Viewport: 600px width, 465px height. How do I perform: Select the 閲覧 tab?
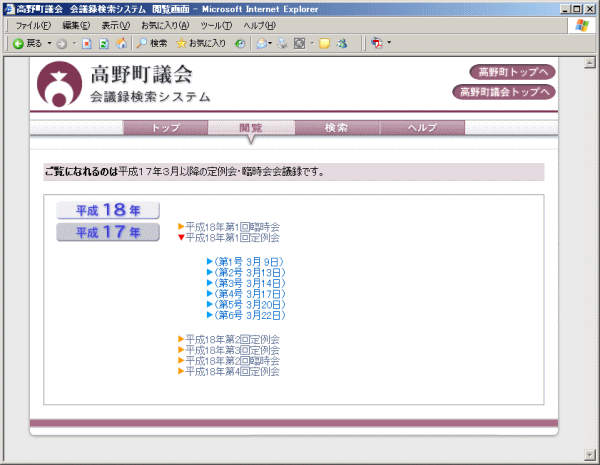251,127
